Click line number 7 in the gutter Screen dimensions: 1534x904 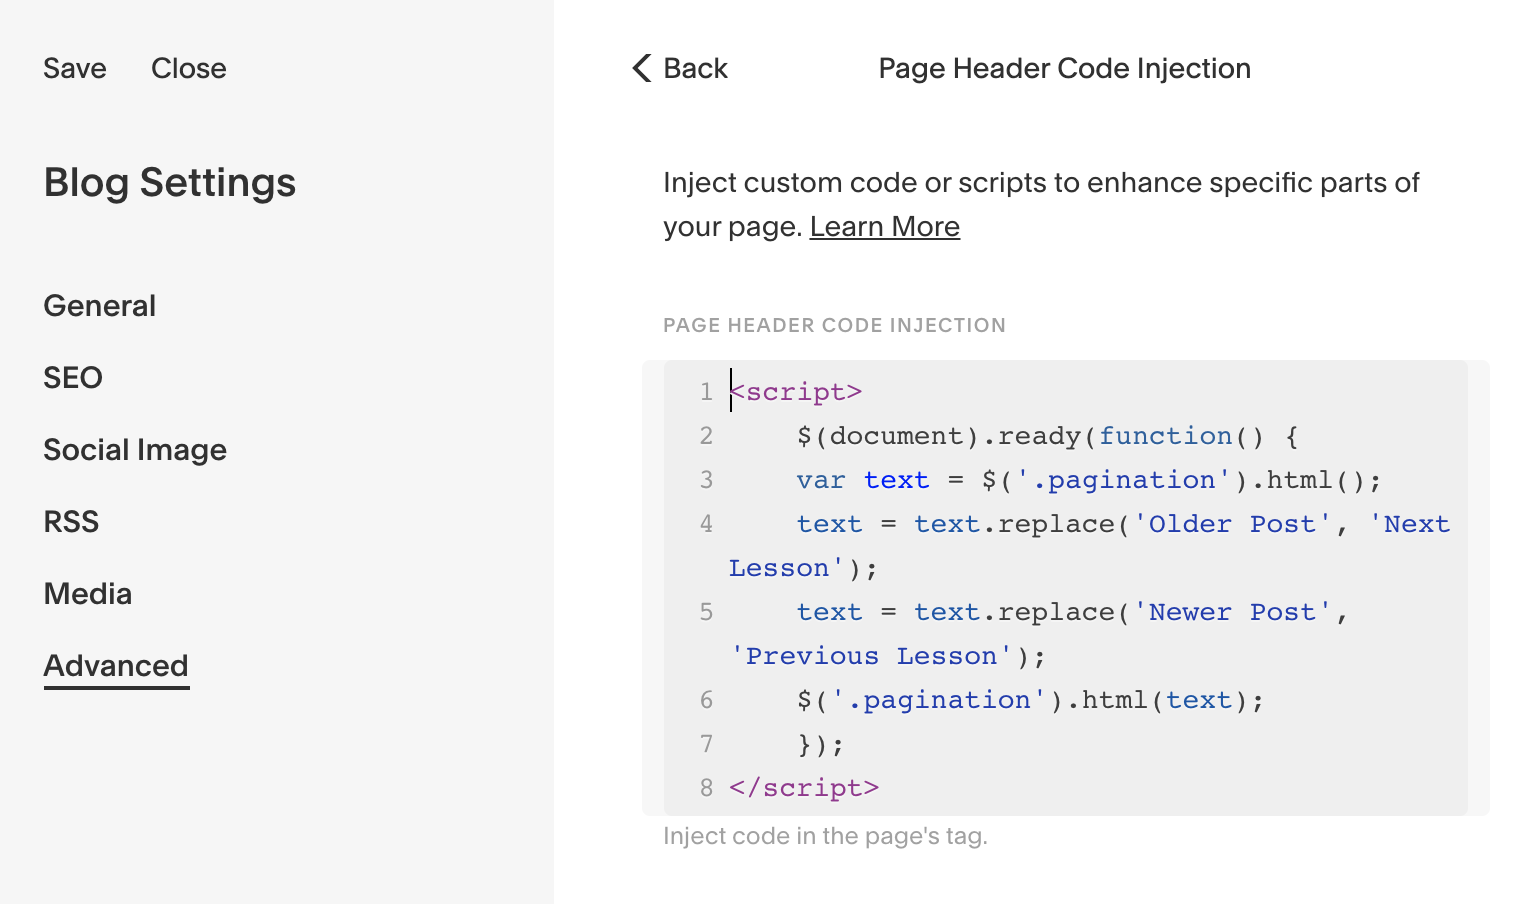coord(706,744)
